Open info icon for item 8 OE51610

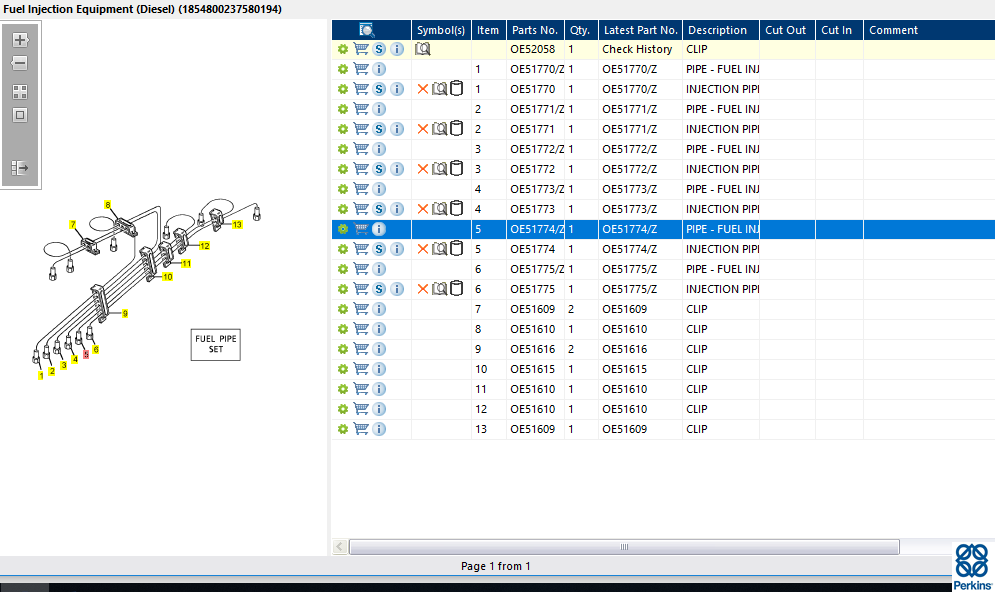click(379, 329)
